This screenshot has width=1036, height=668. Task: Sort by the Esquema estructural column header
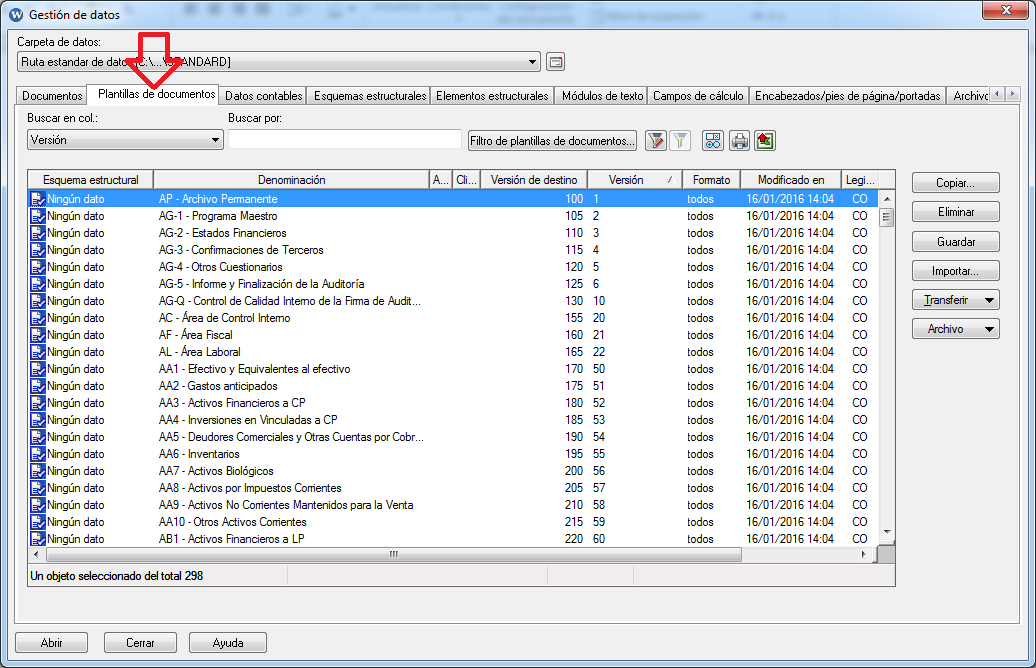pos(91,180)
